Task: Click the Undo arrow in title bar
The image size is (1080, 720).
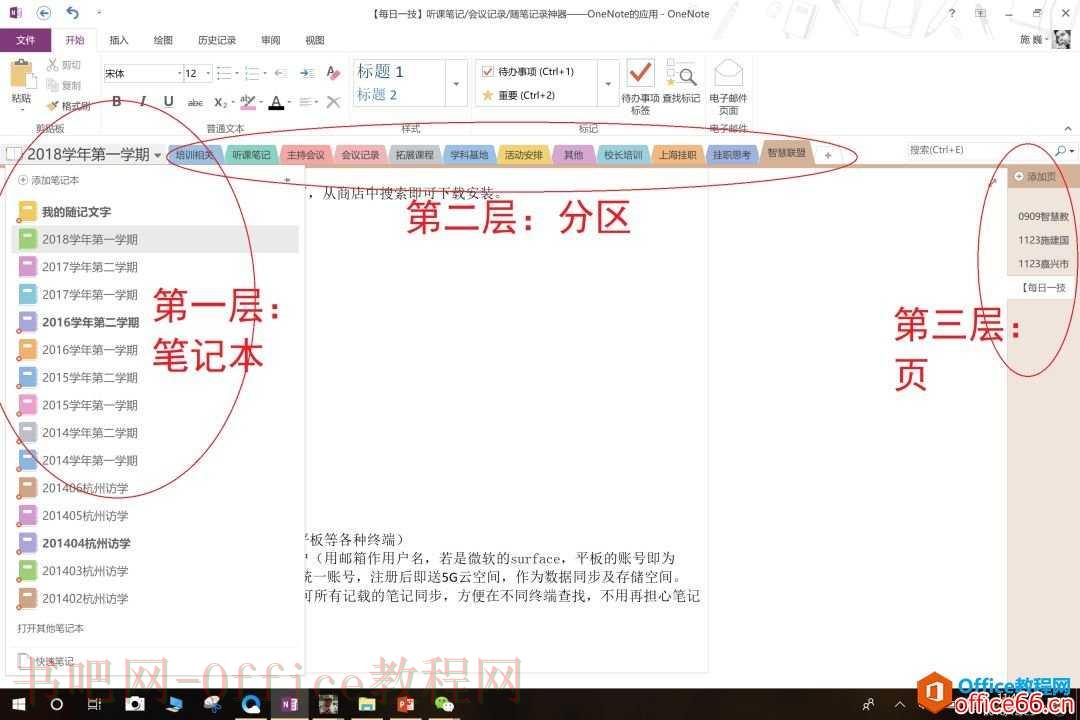Action: [72, 13]
